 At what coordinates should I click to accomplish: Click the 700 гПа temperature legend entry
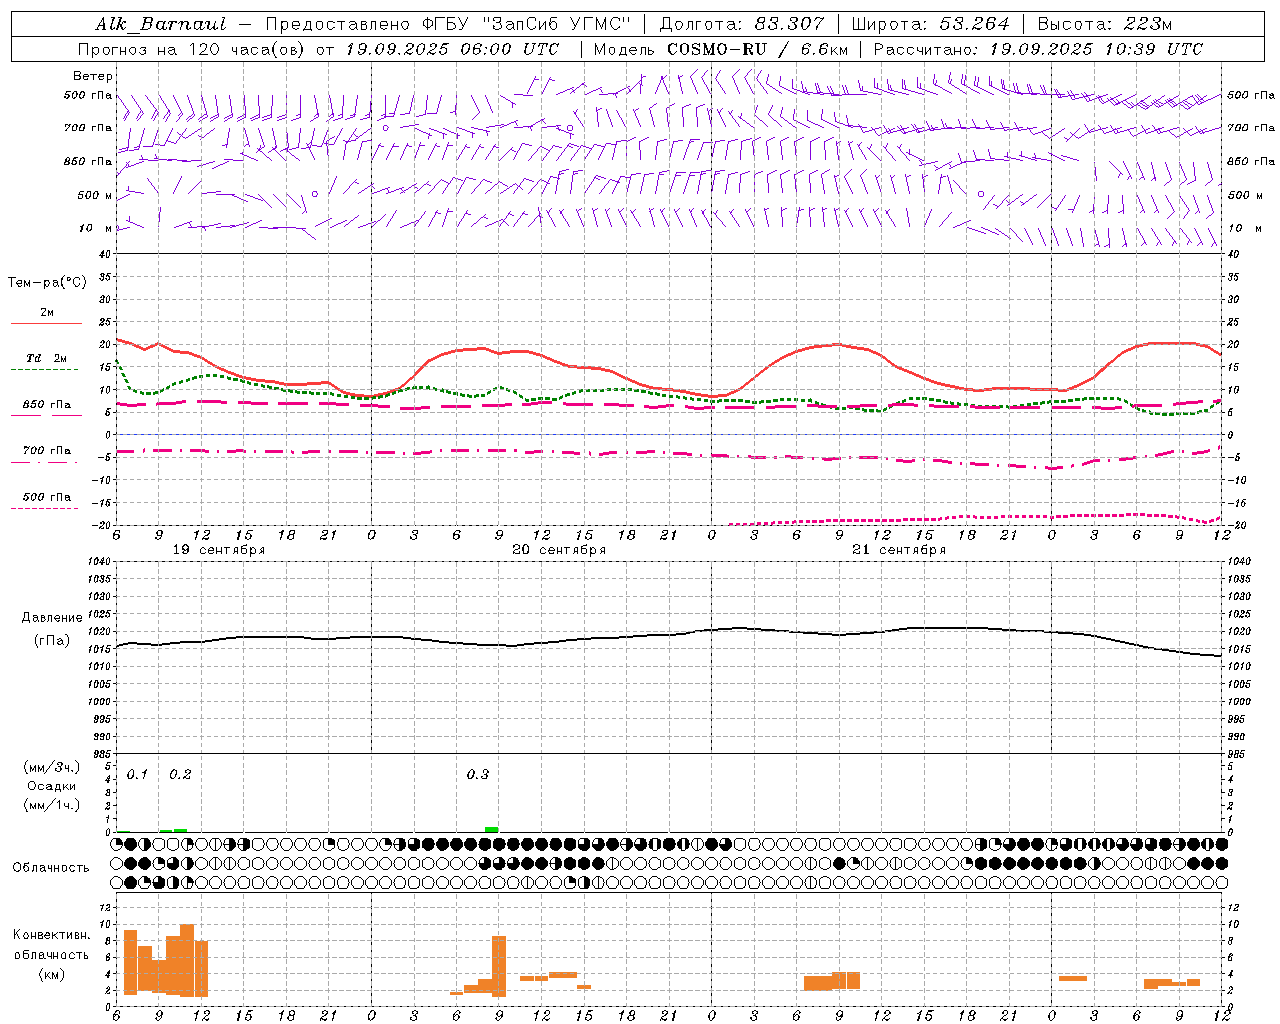point(46,451)
